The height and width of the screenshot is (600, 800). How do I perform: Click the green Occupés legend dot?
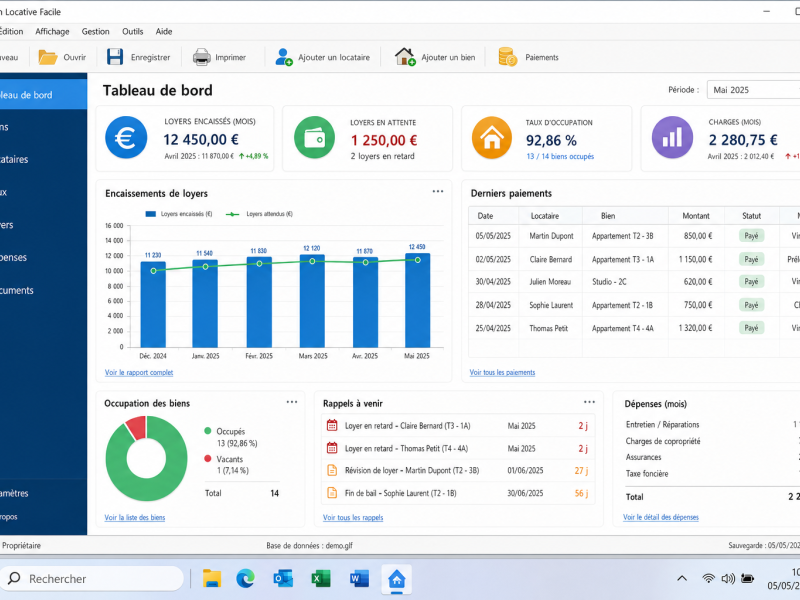point(208,431)
